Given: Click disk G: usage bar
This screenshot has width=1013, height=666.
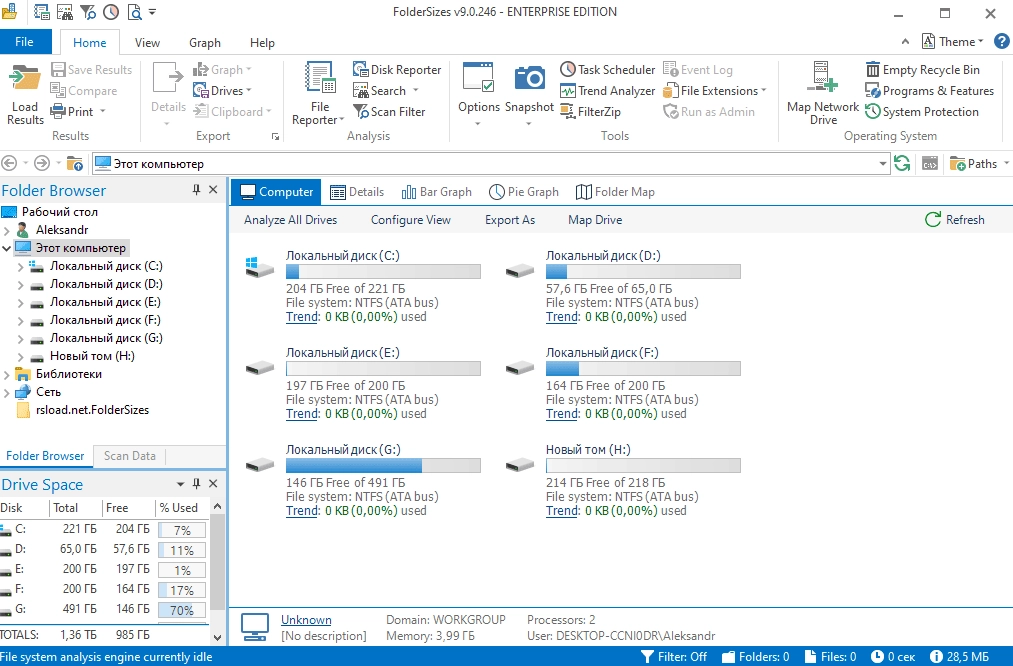Looking at the screenshot, I should (383, 465).
